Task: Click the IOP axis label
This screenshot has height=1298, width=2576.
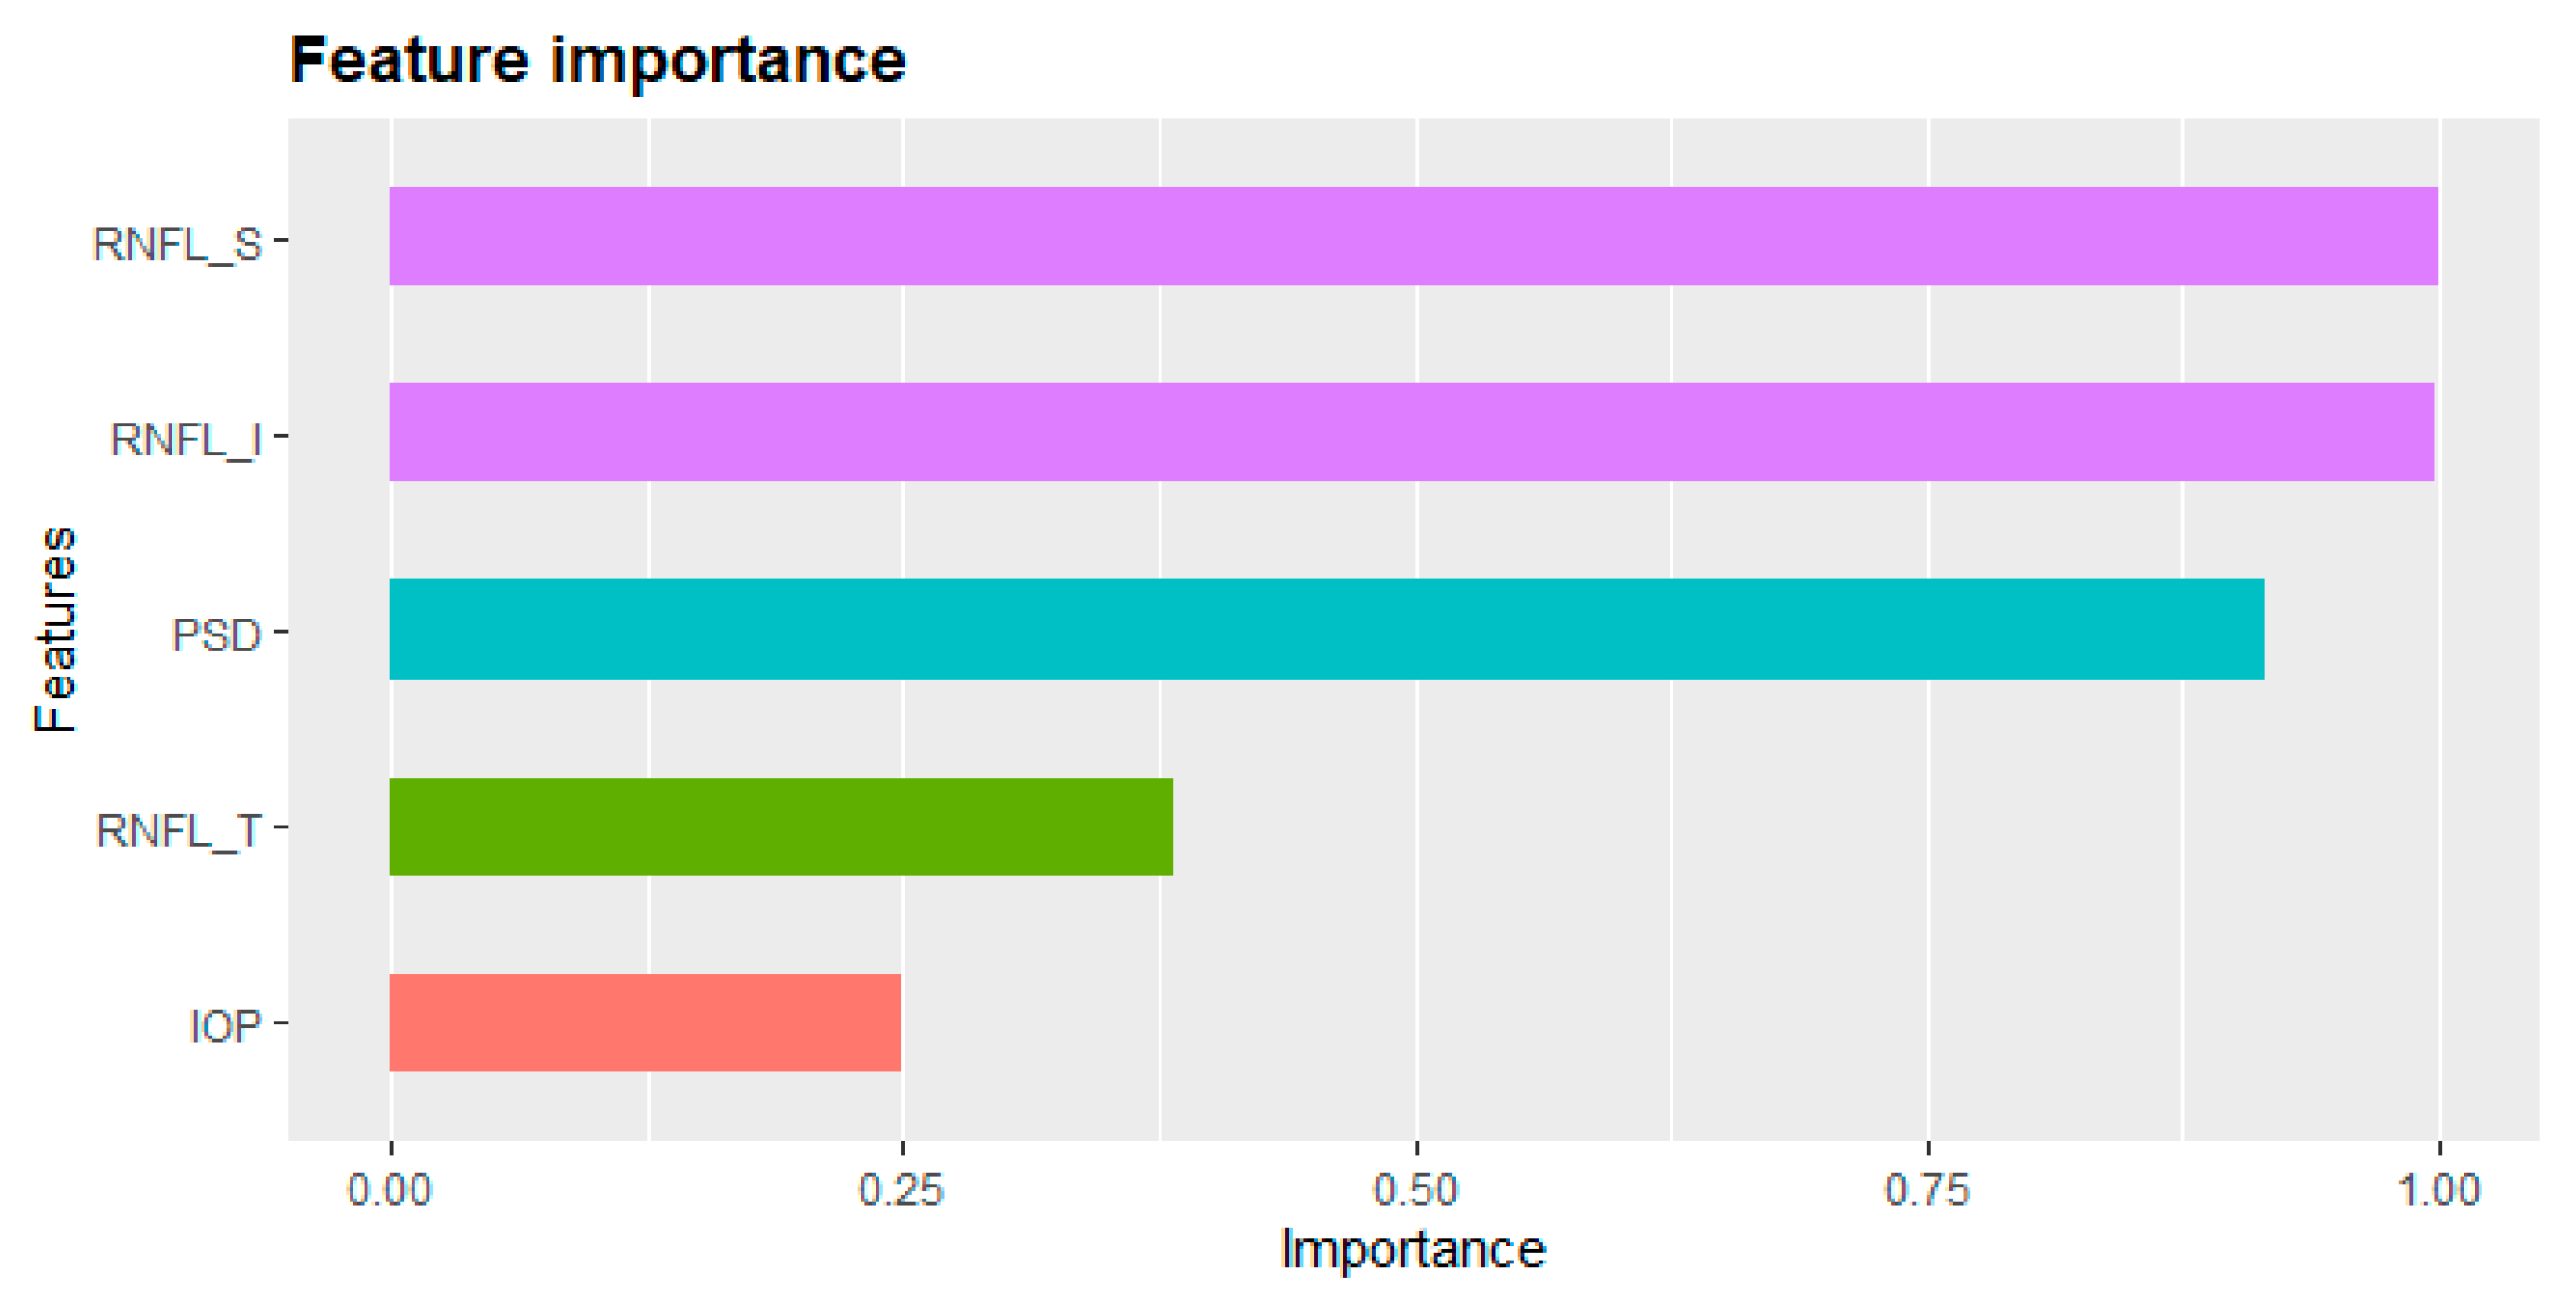Action: [225, 1027]
